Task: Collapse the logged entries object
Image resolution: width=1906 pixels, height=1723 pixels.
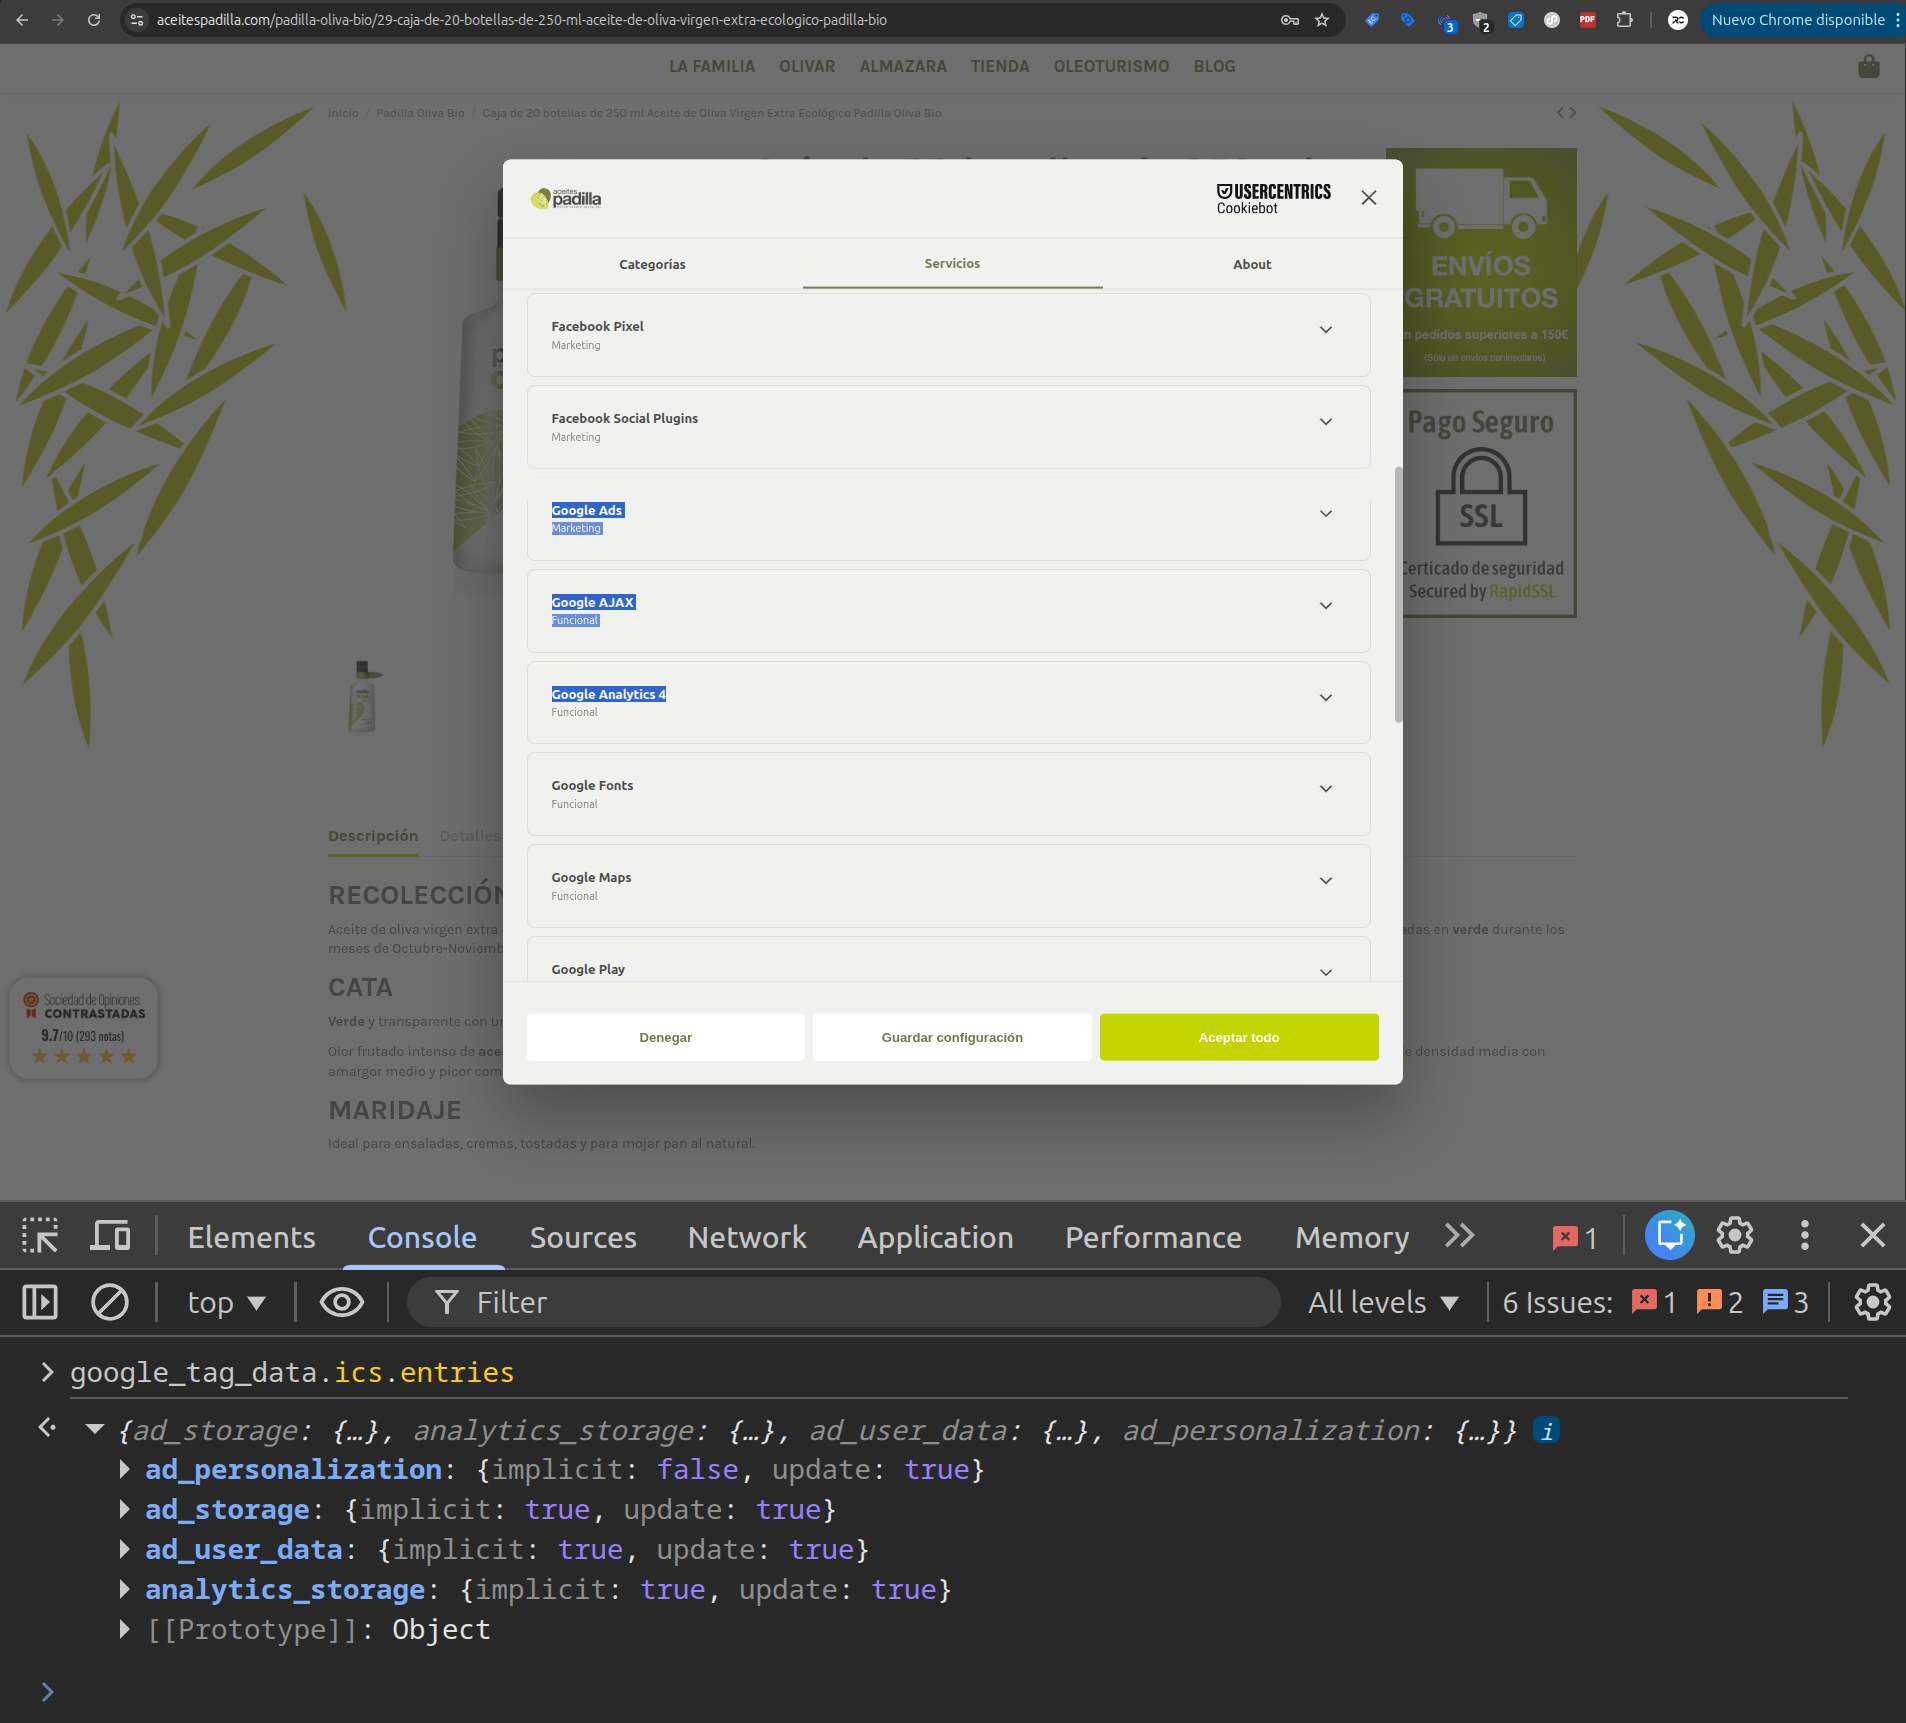Action: pos(95,1430)
